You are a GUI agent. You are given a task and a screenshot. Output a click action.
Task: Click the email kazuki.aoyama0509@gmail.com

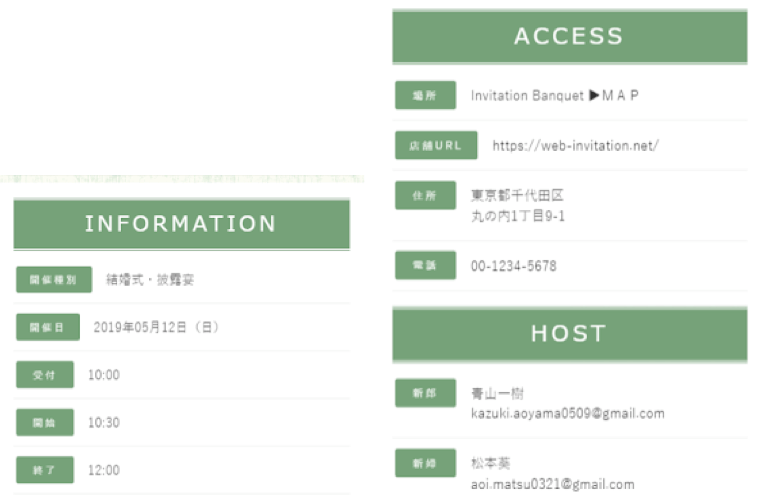point(567,414)
